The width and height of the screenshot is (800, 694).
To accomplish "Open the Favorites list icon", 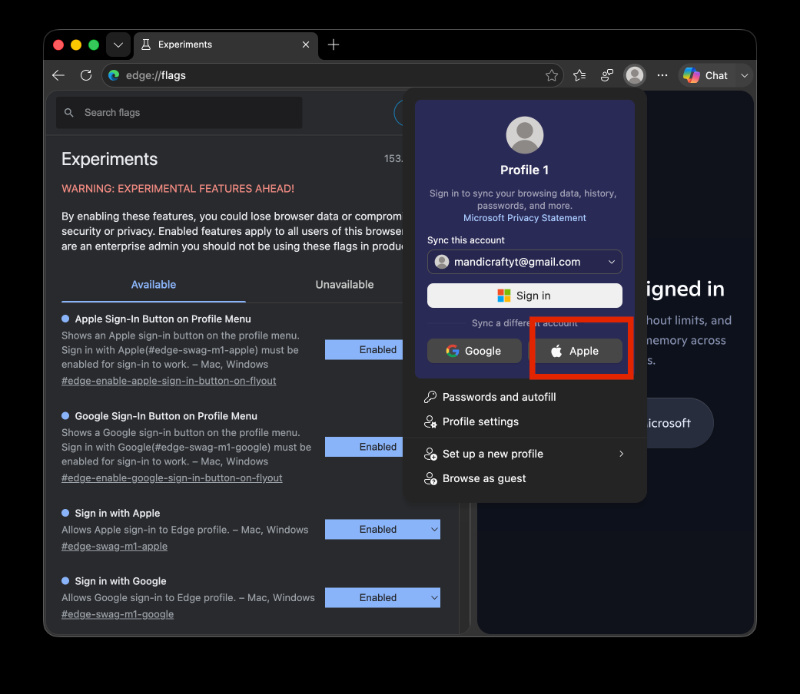I will pos(580,76).
